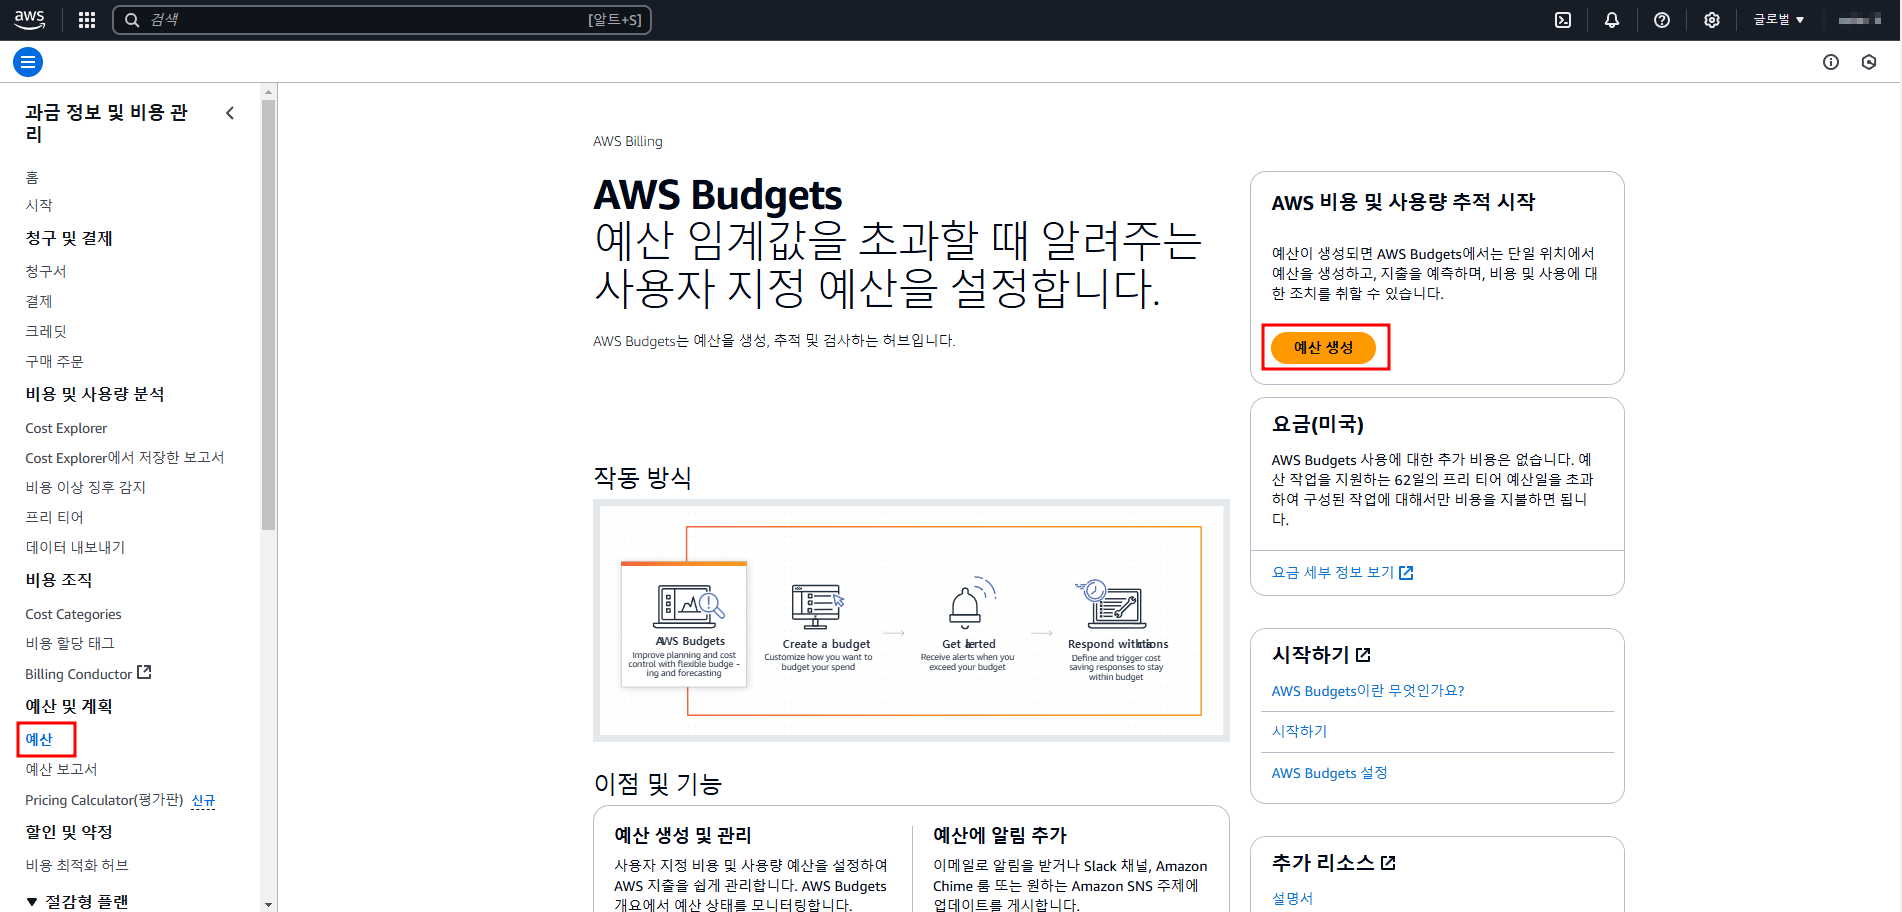Open the account name menu at top right
Screen dimensions: 1902x912
[1860, 20]
